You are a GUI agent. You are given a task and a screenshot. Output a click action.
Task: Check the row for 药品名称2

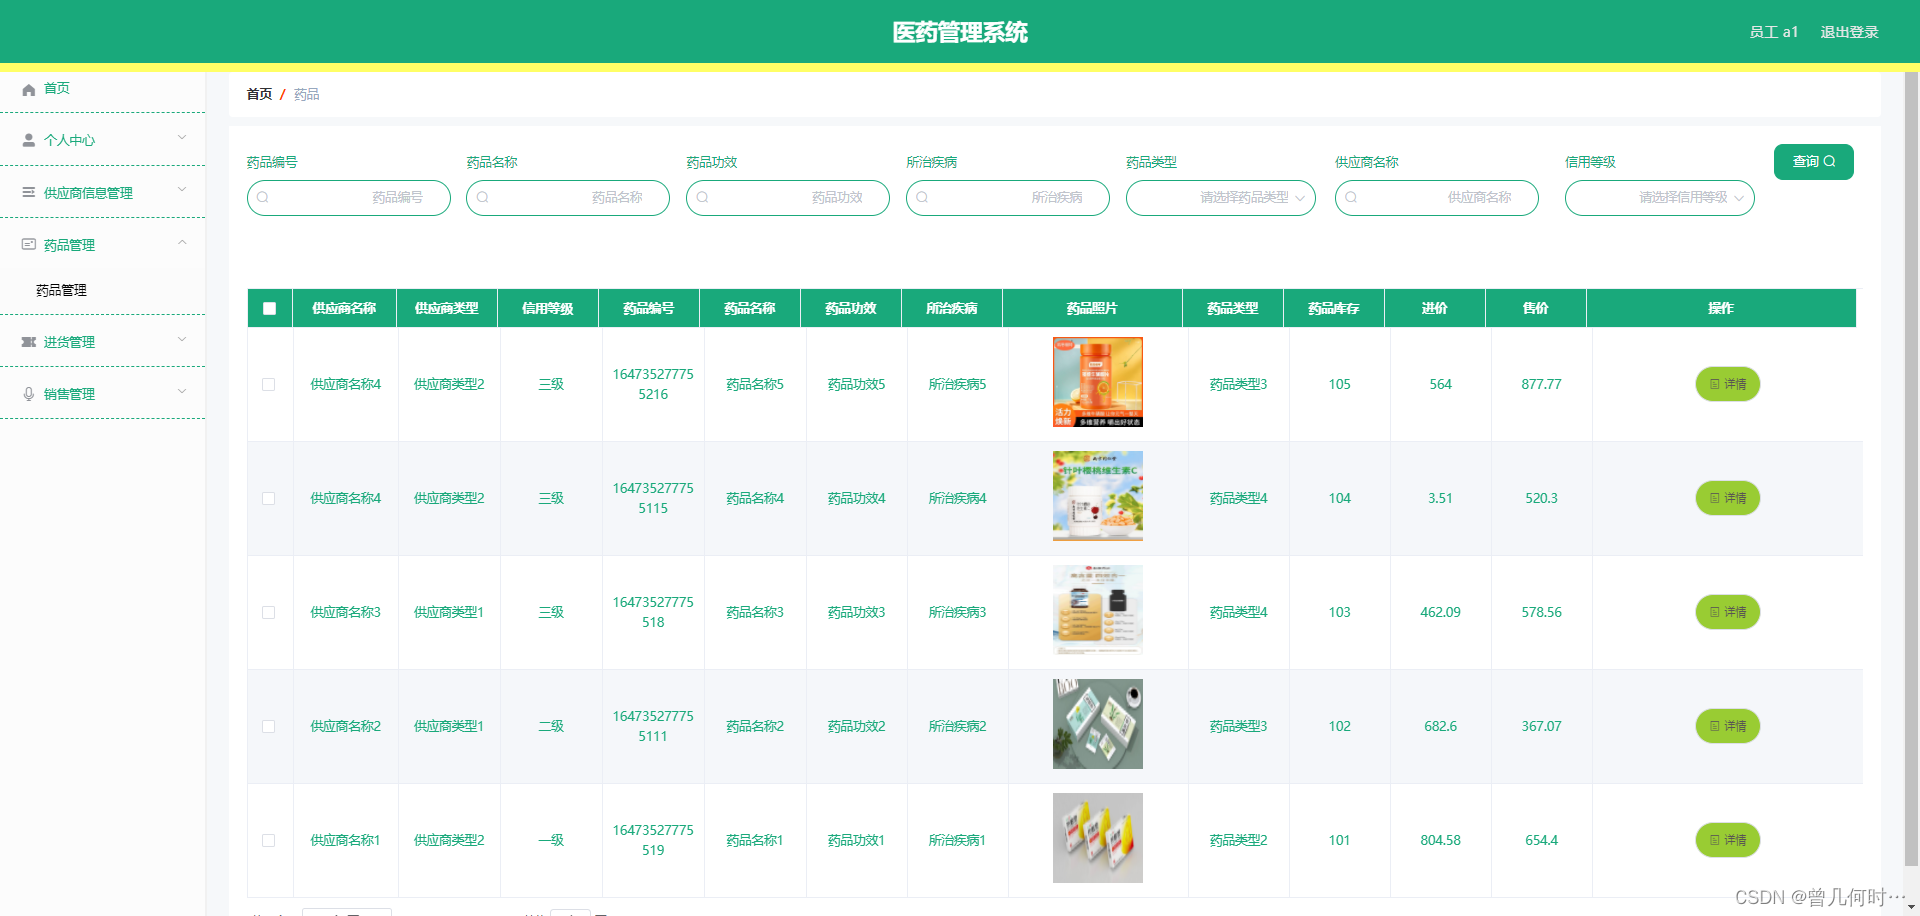pos(268,726)
